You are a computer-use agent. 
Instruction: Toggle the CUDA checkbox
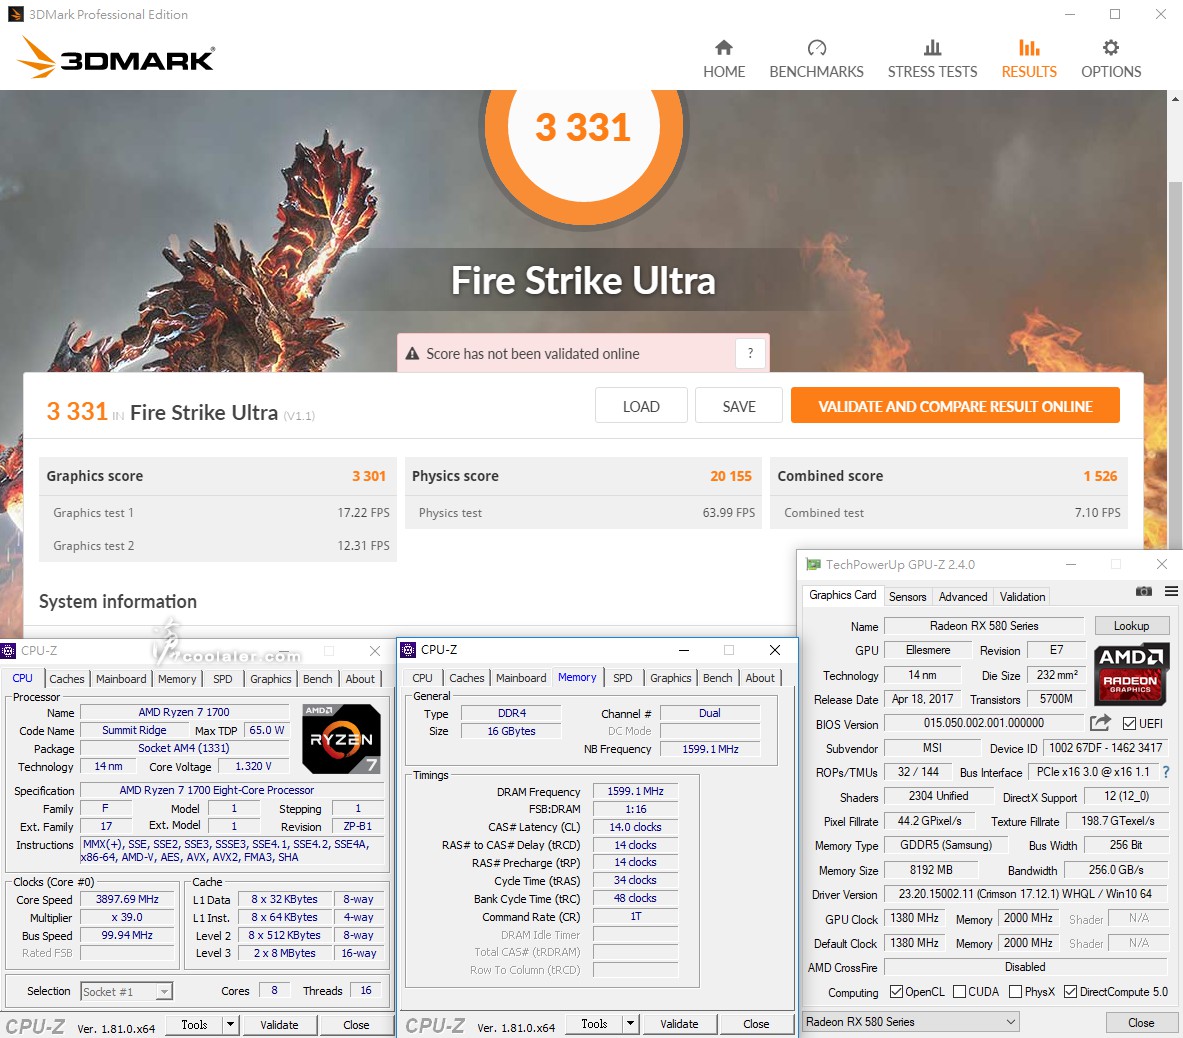coord(959,991)
